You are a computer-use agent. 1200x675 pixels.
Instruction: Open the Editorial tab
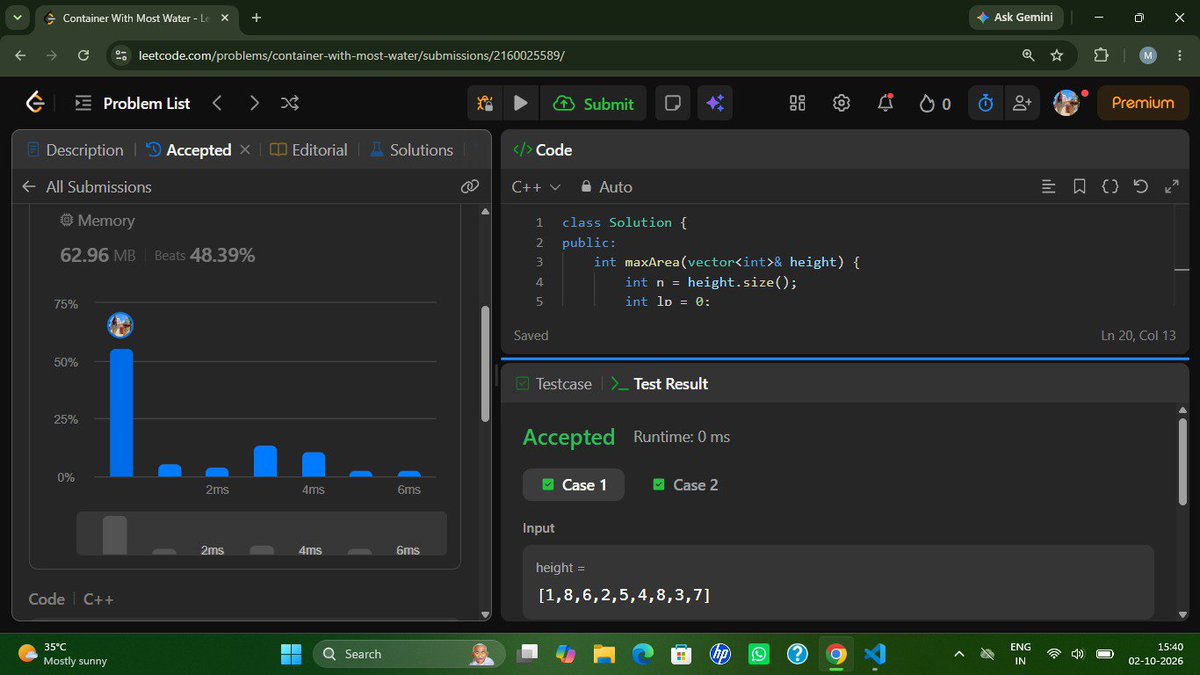[309, 150]
